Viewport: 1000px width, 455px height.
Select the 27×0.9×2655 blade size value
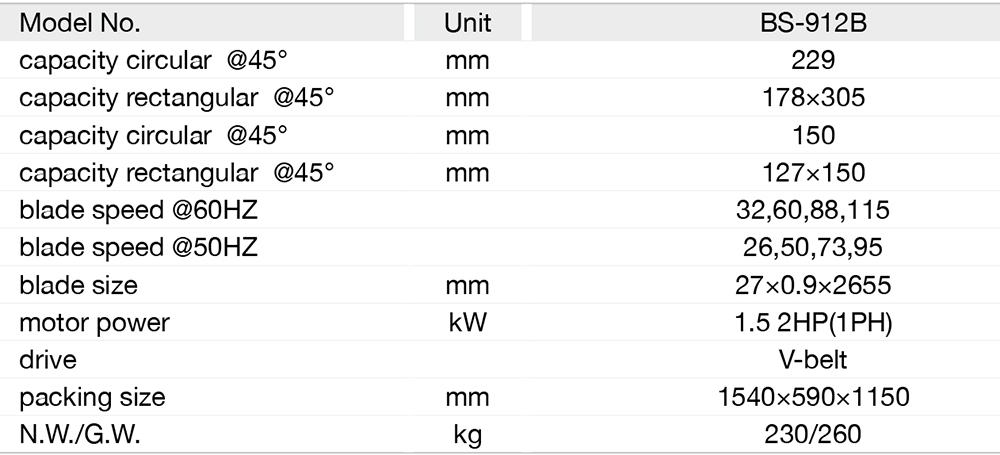pos(813,286)
